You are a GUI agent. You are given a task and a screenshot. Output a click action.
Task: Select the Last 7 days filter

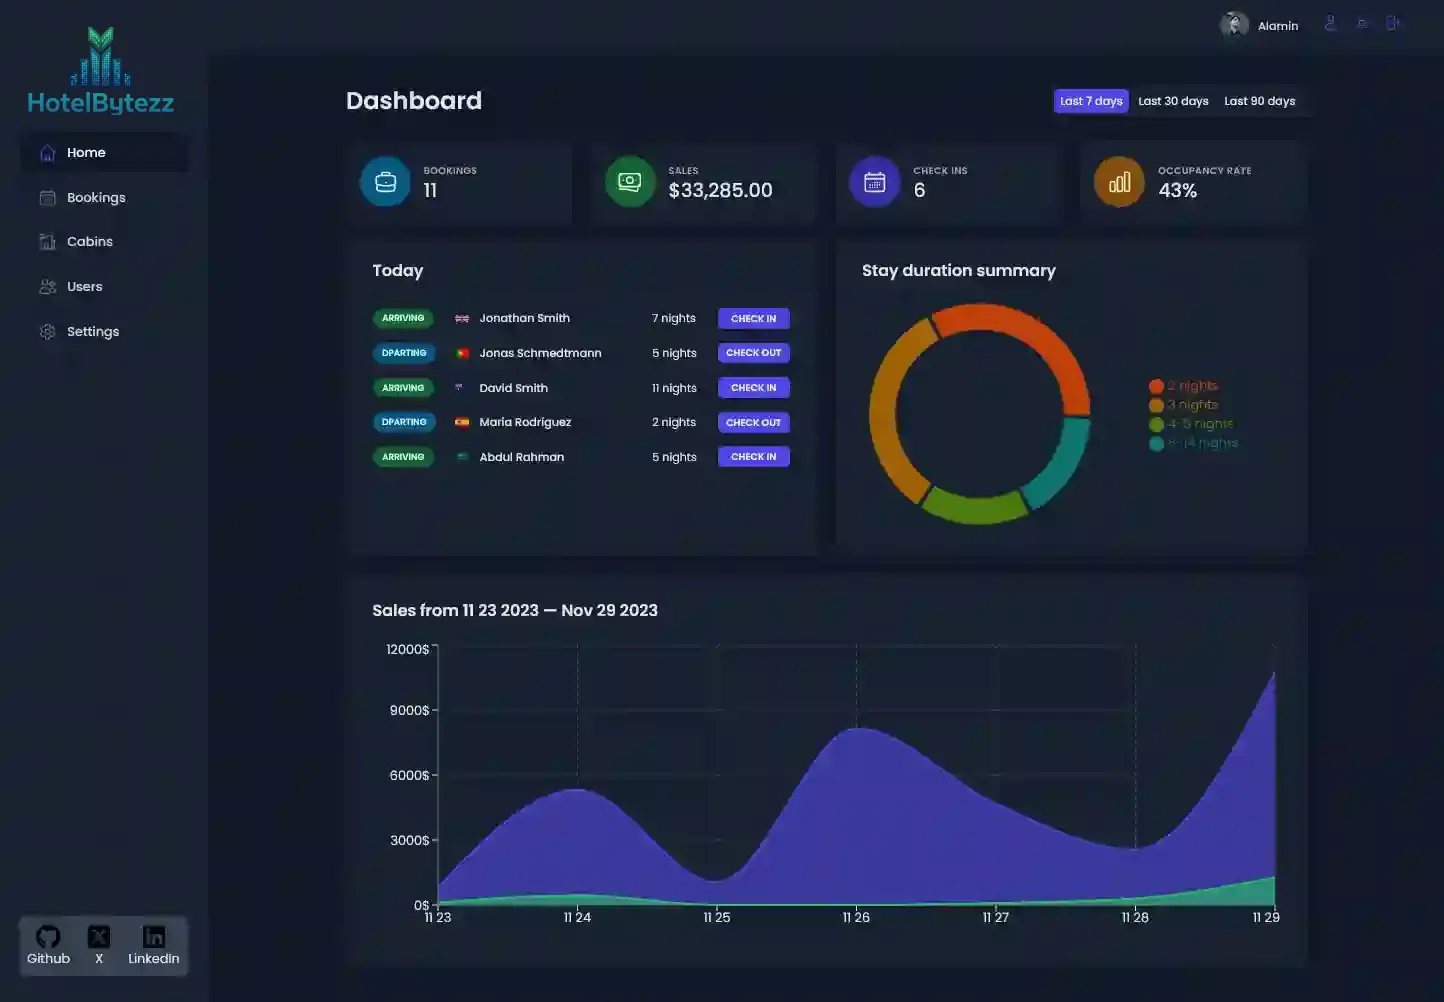(1091, 101)
